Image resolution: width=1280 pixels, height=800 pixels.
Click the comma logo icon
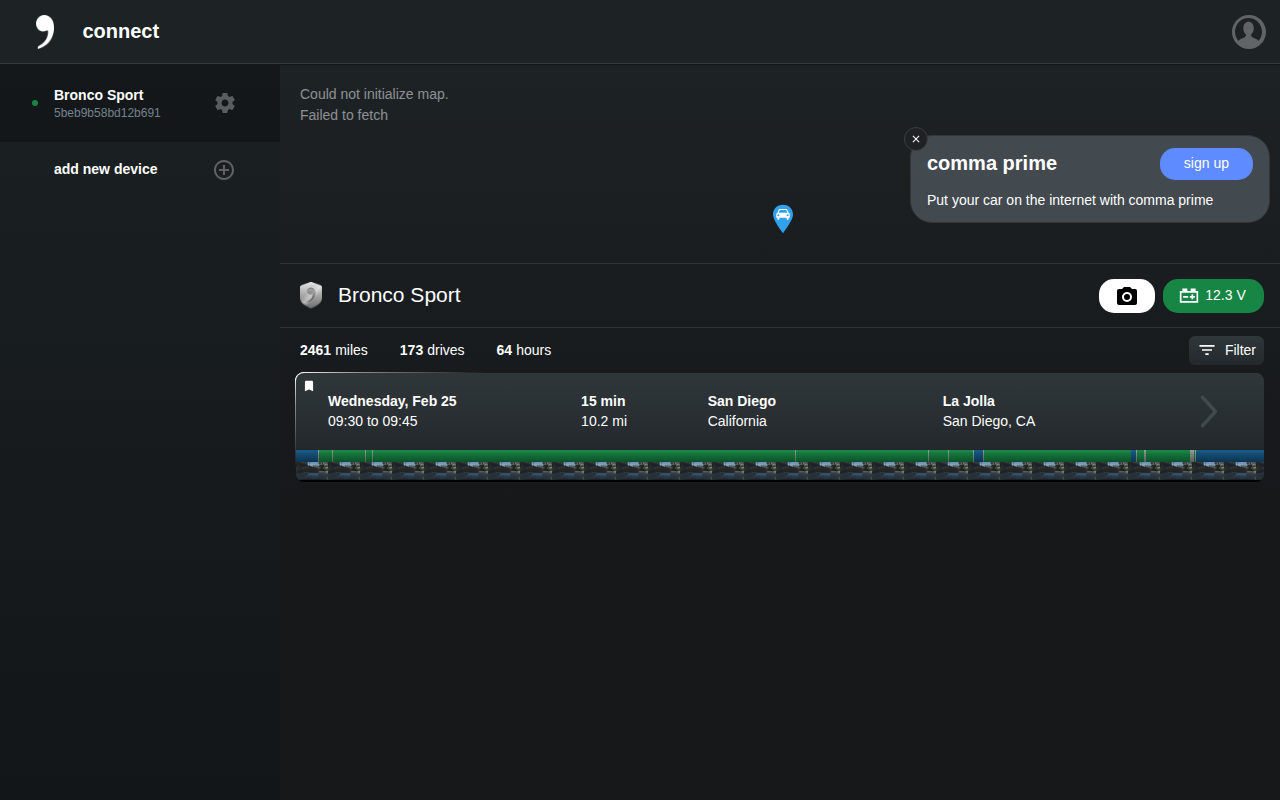pos(45,32)
